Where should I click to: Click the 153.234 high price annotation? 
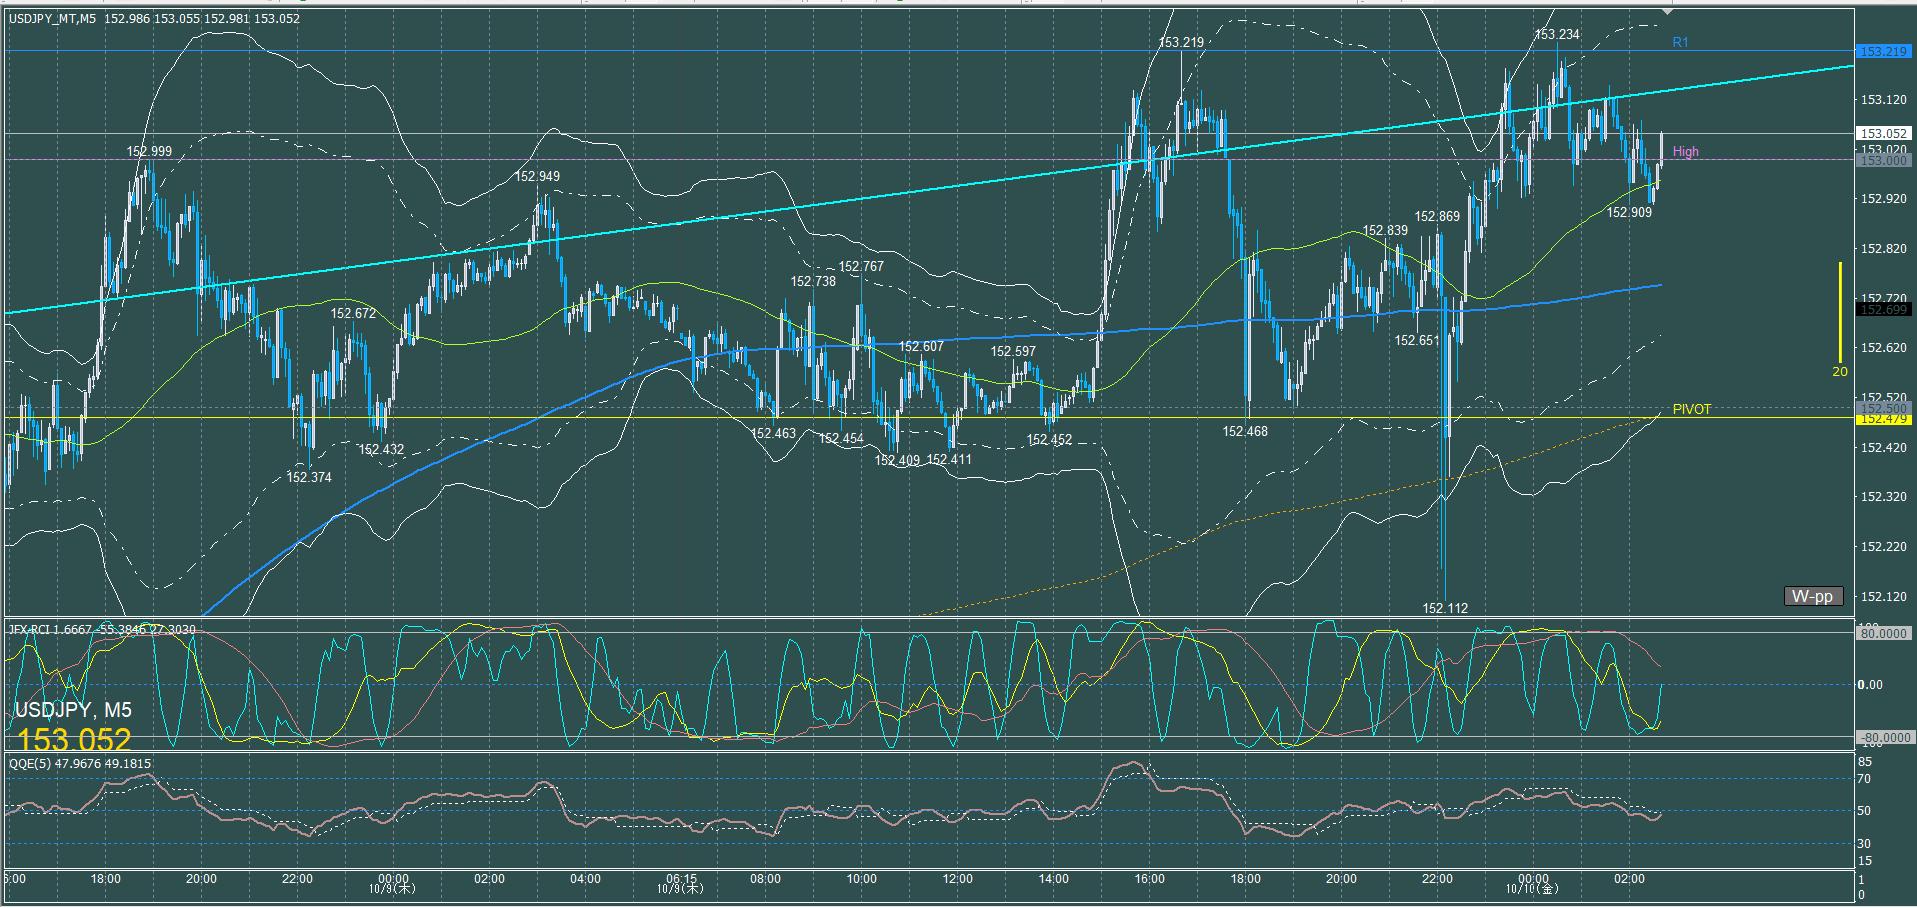tap(1557, 34)
